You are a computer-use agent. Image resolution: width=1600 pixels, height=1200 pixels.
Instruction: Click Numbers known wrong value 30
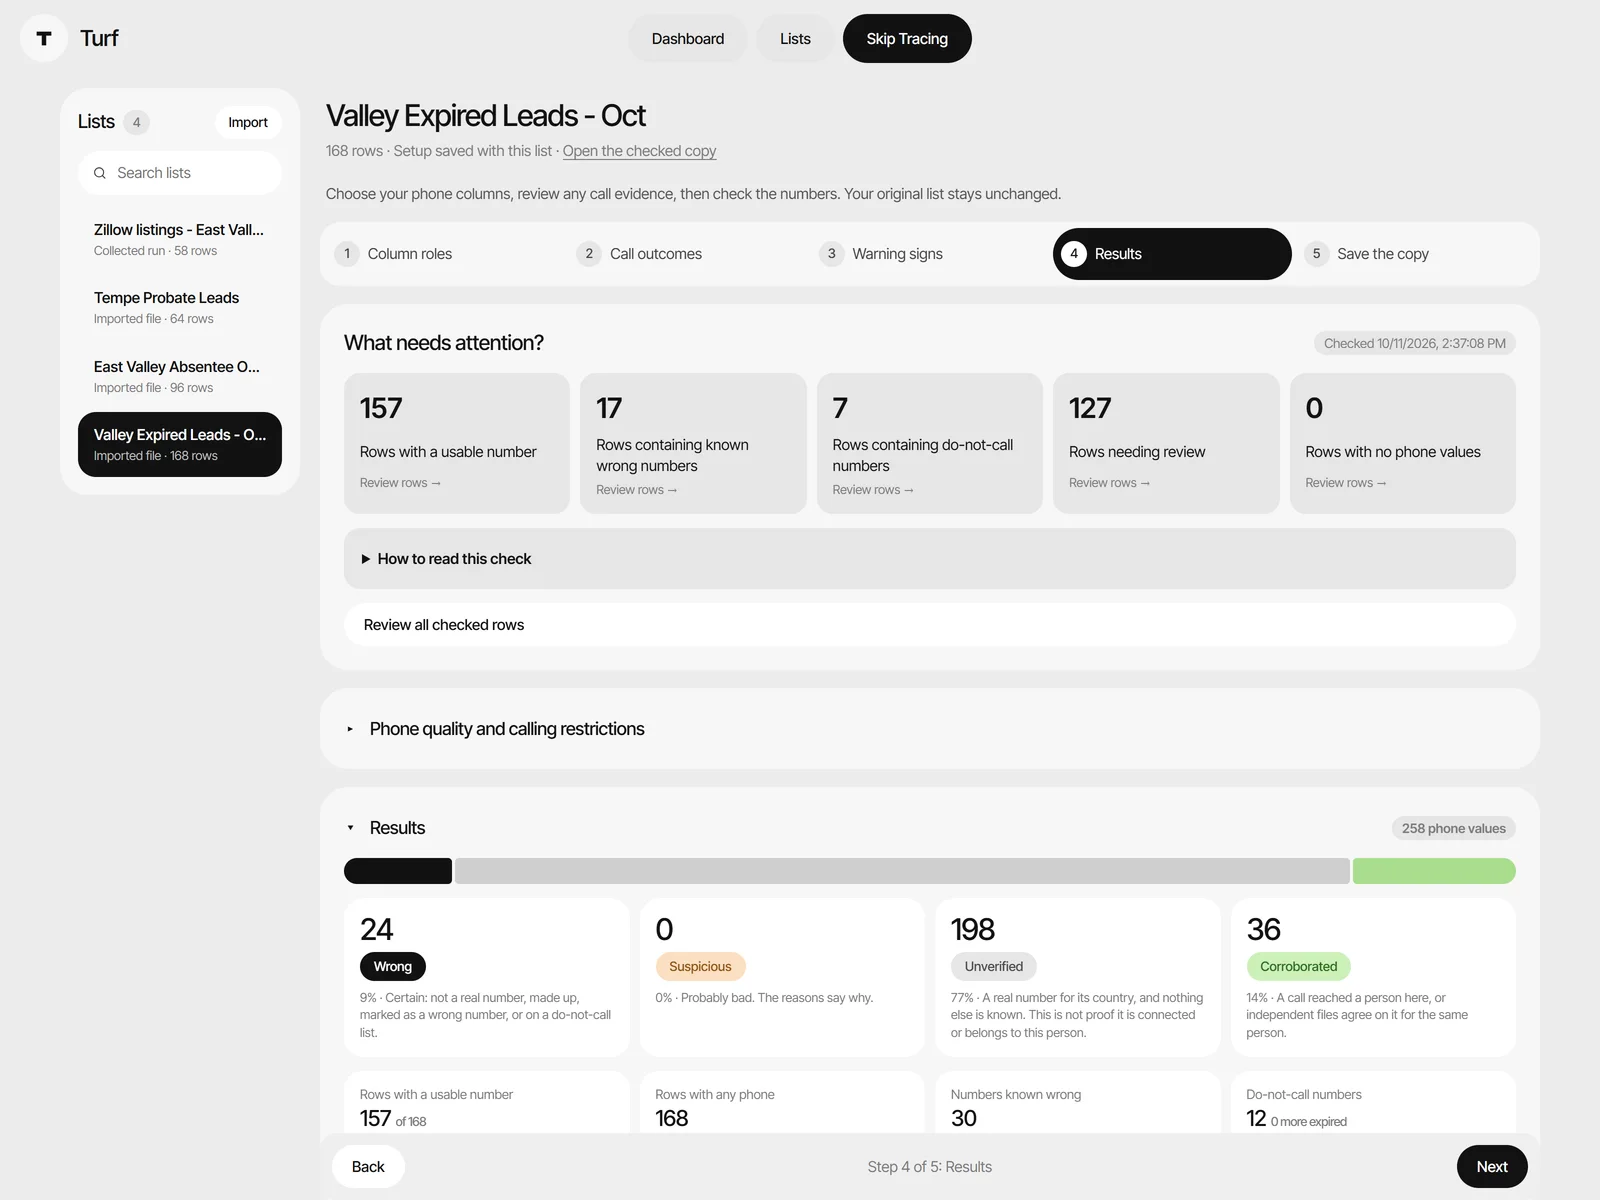[x=964, y=1118]
